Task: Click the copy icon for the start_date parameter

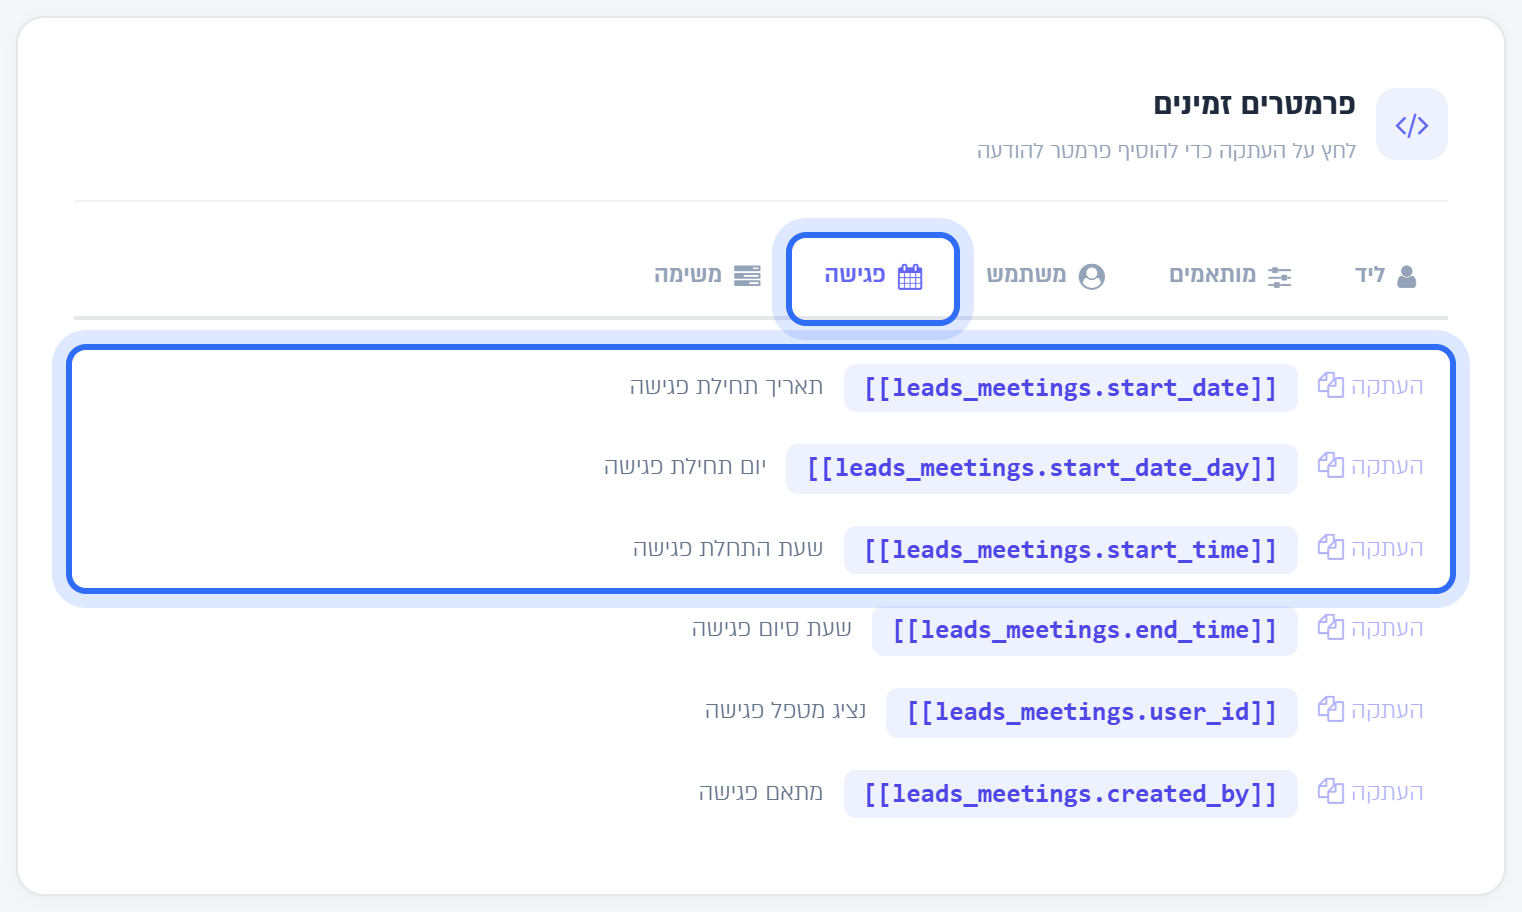Action: point(1330,385)
